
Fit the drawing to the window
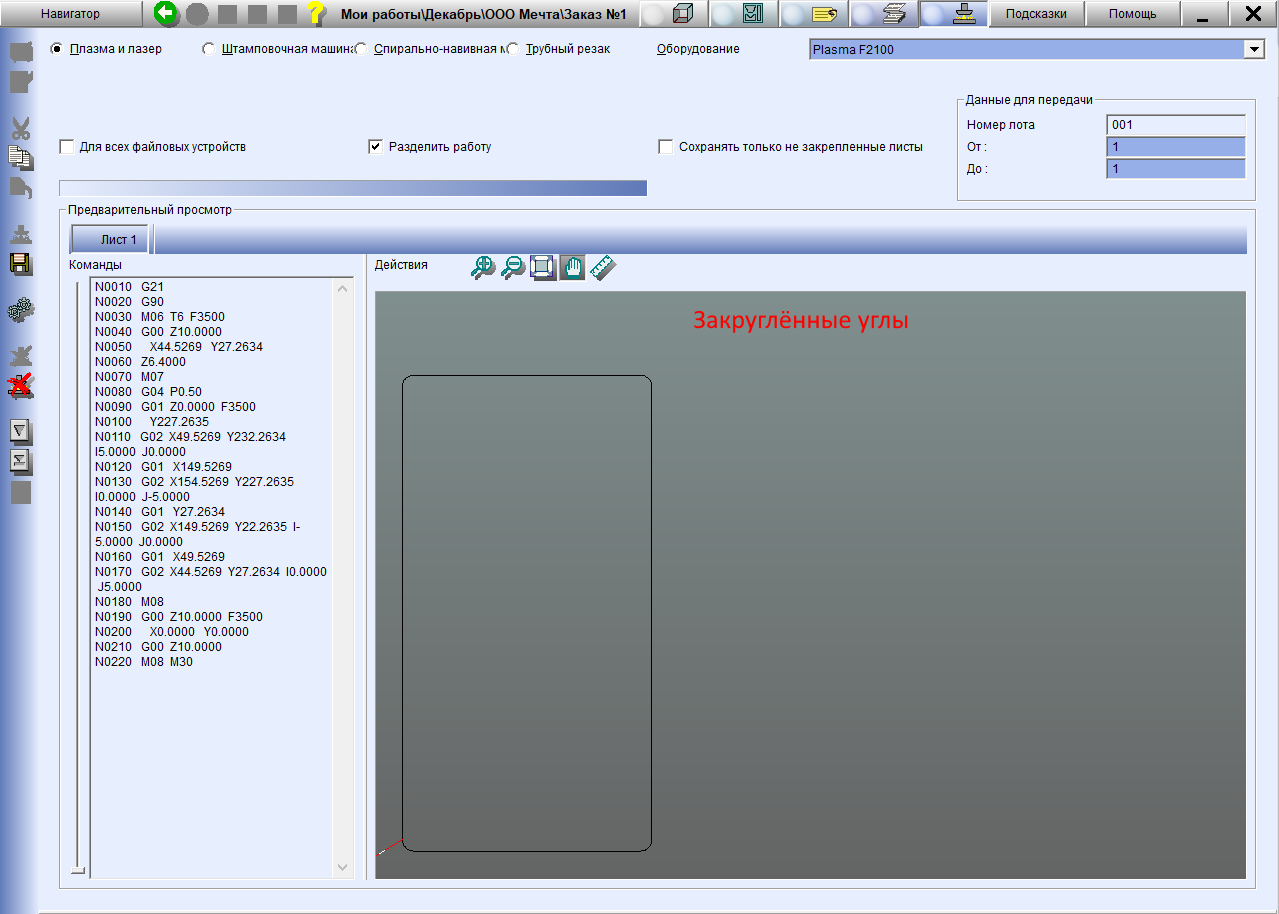543,267
